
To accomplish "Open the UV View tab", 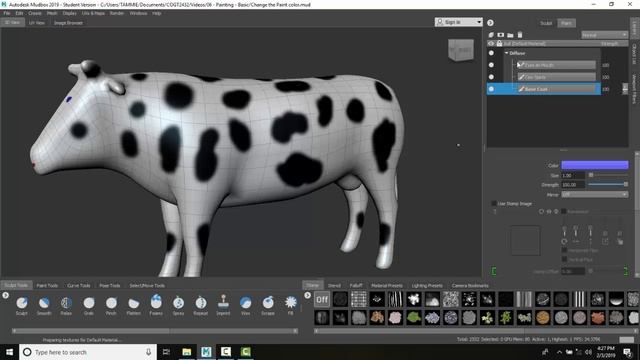I will click(x=37, y=23).
